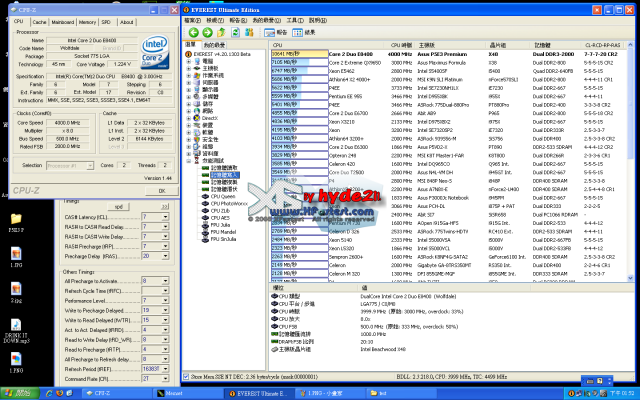Click the >> button in the timings panel

(164, 207)
